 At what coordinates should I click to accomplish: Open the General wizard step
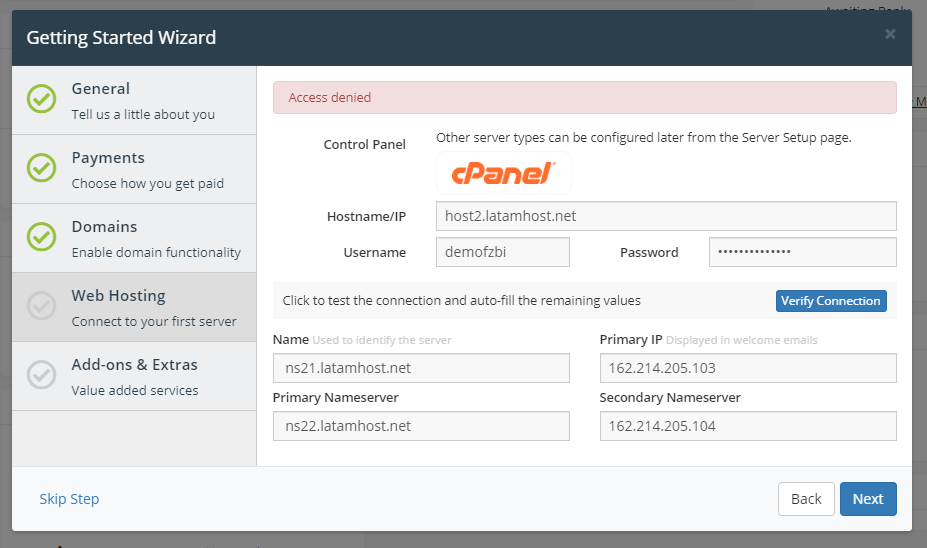pyautogui.click(x=143, y=100)
